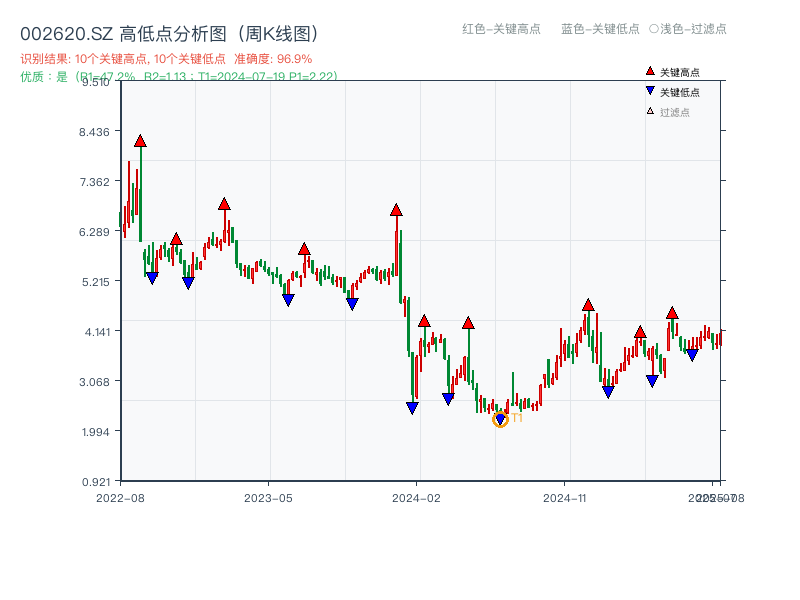Viewport: 800px width, 600px height.
Task: Select the second red key-high triangle near 6.1
Action: pyautogui.click(x=176, y=239)
